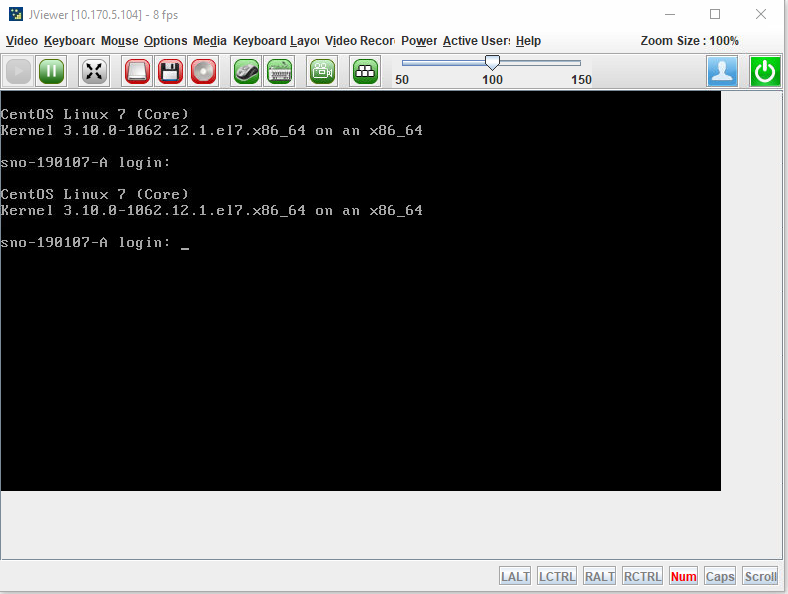Click the Play (resume redirection) toolbar icon
The image size is (788, 594).
(19, 71)
